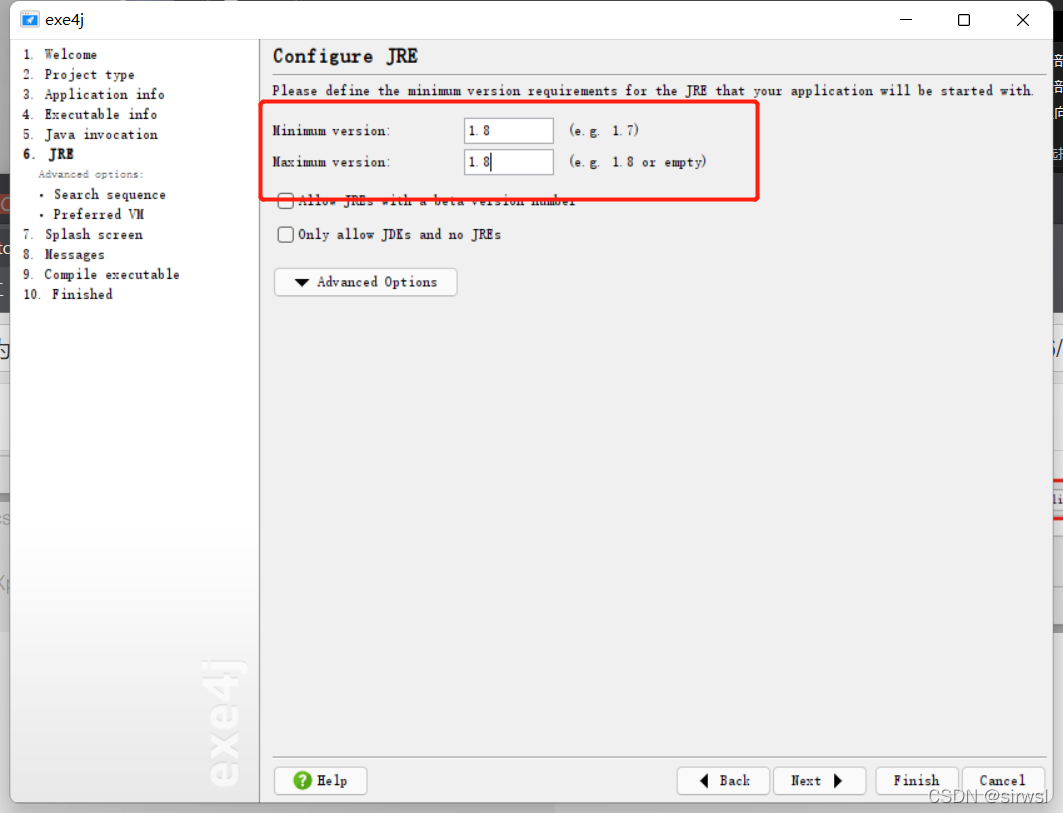The image size is (1063, 813).
Task: Click the exe4j title bar app icon
Action: pos(29,20)
